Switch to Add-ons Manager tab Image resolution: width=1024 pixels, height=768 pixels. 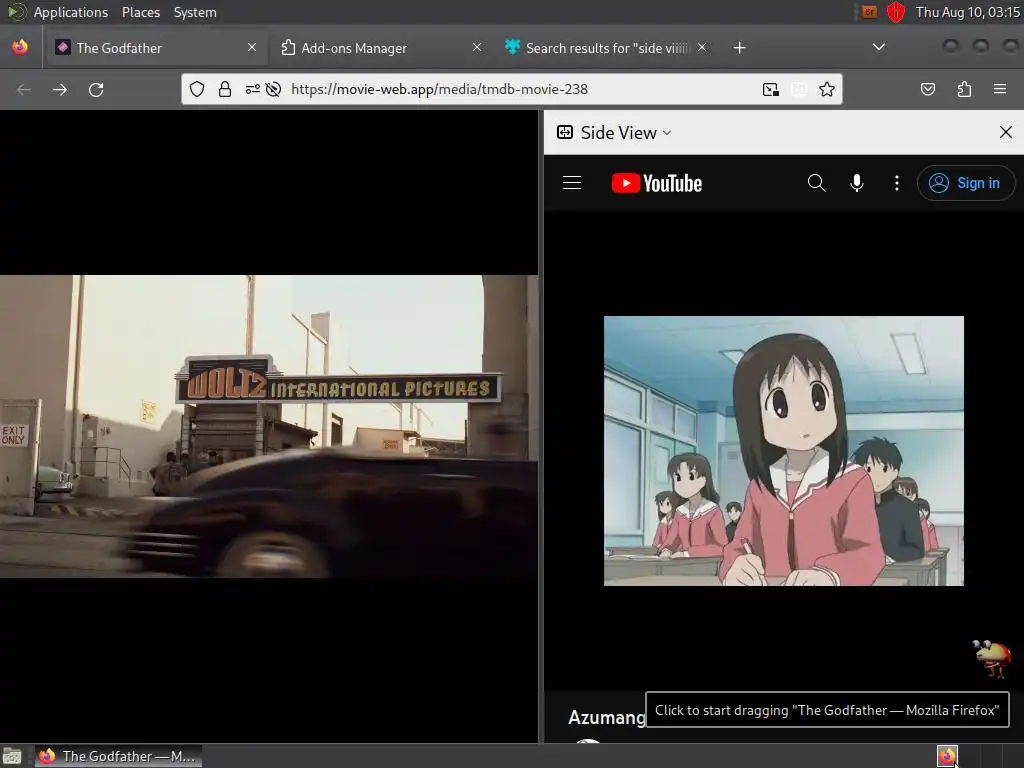click(x=381, y=48)
